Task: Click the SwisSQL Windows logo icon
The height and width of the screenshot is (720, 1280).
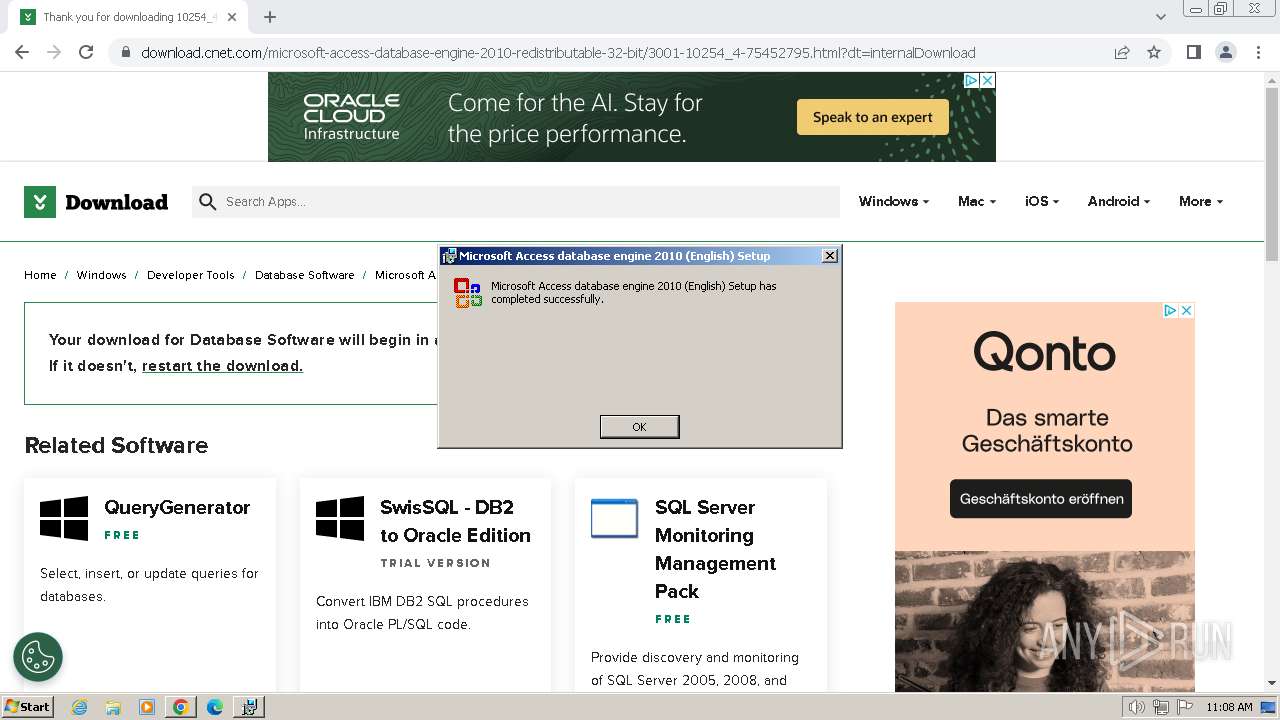Action: pos(340,519)
